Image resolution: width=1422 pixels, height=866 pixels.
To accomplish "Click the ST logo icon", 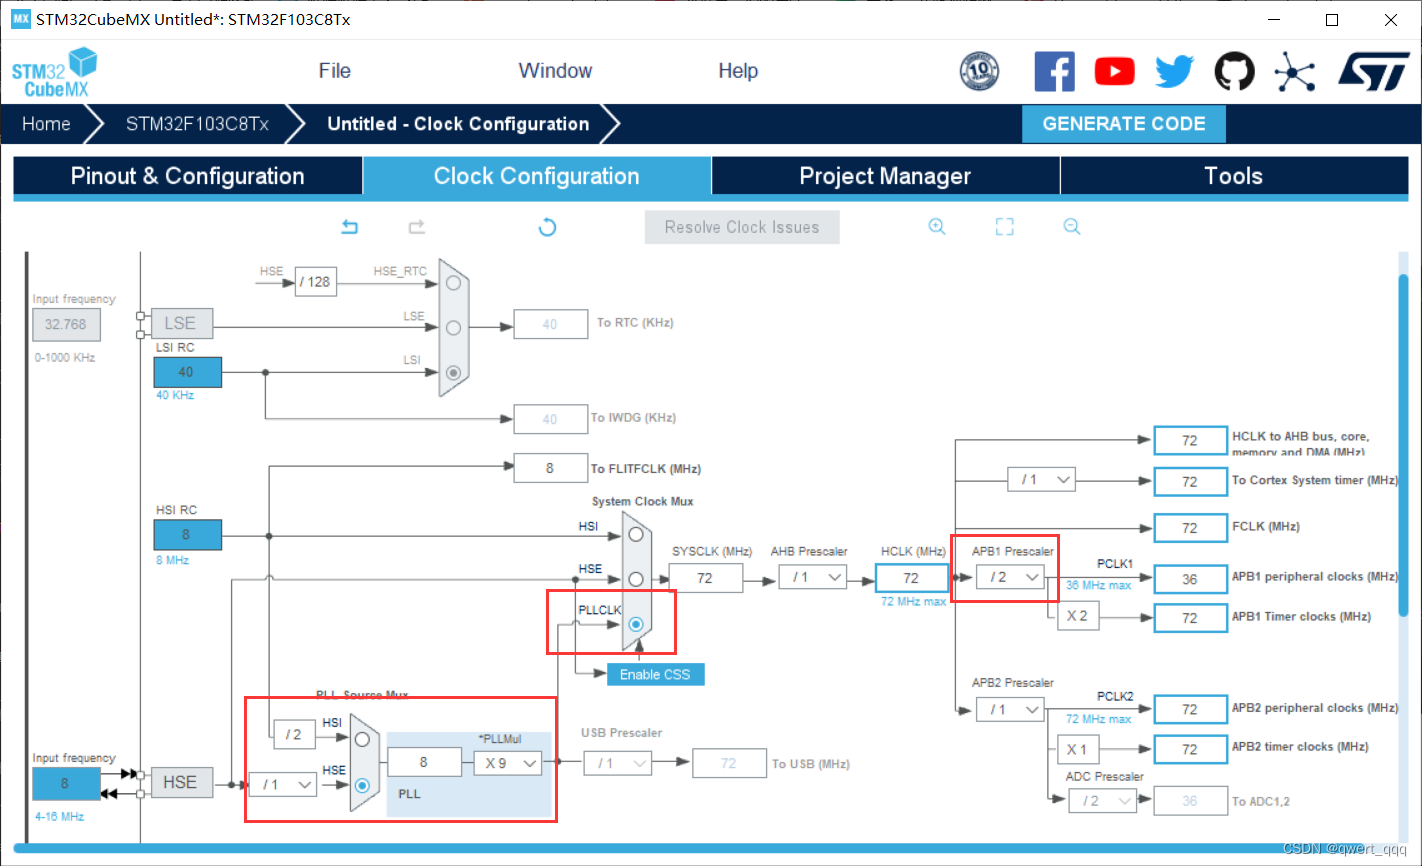I will (x=1374, y=72).
